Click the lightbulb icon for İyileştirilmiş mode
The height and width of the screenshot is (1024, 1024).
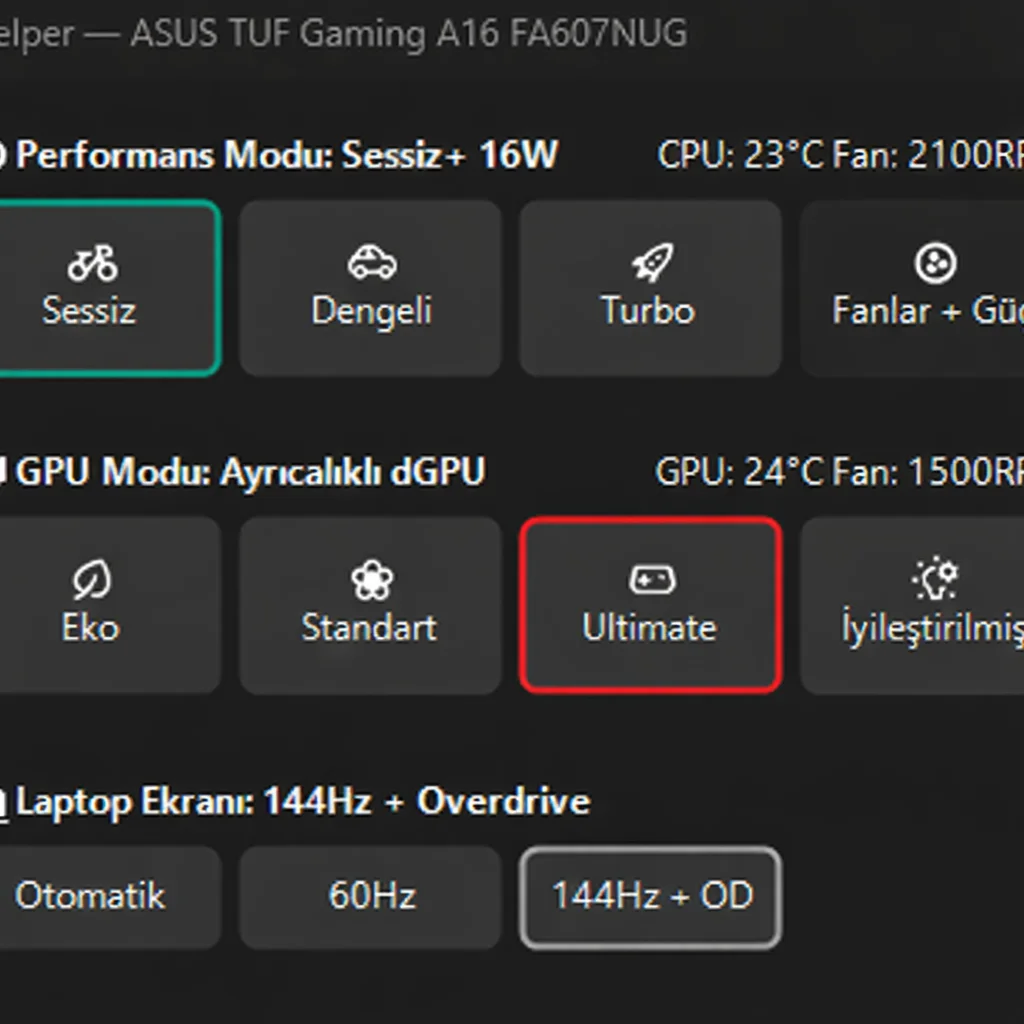coord(936,580)
